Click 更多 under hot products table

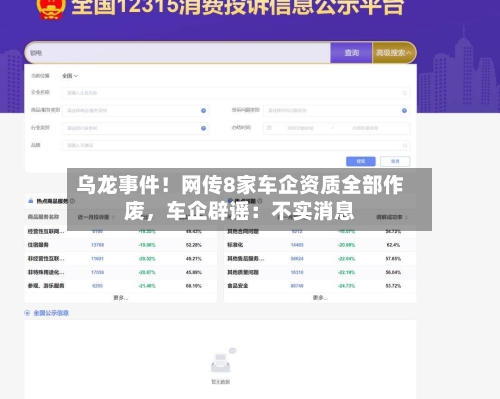tap(120, 298)
